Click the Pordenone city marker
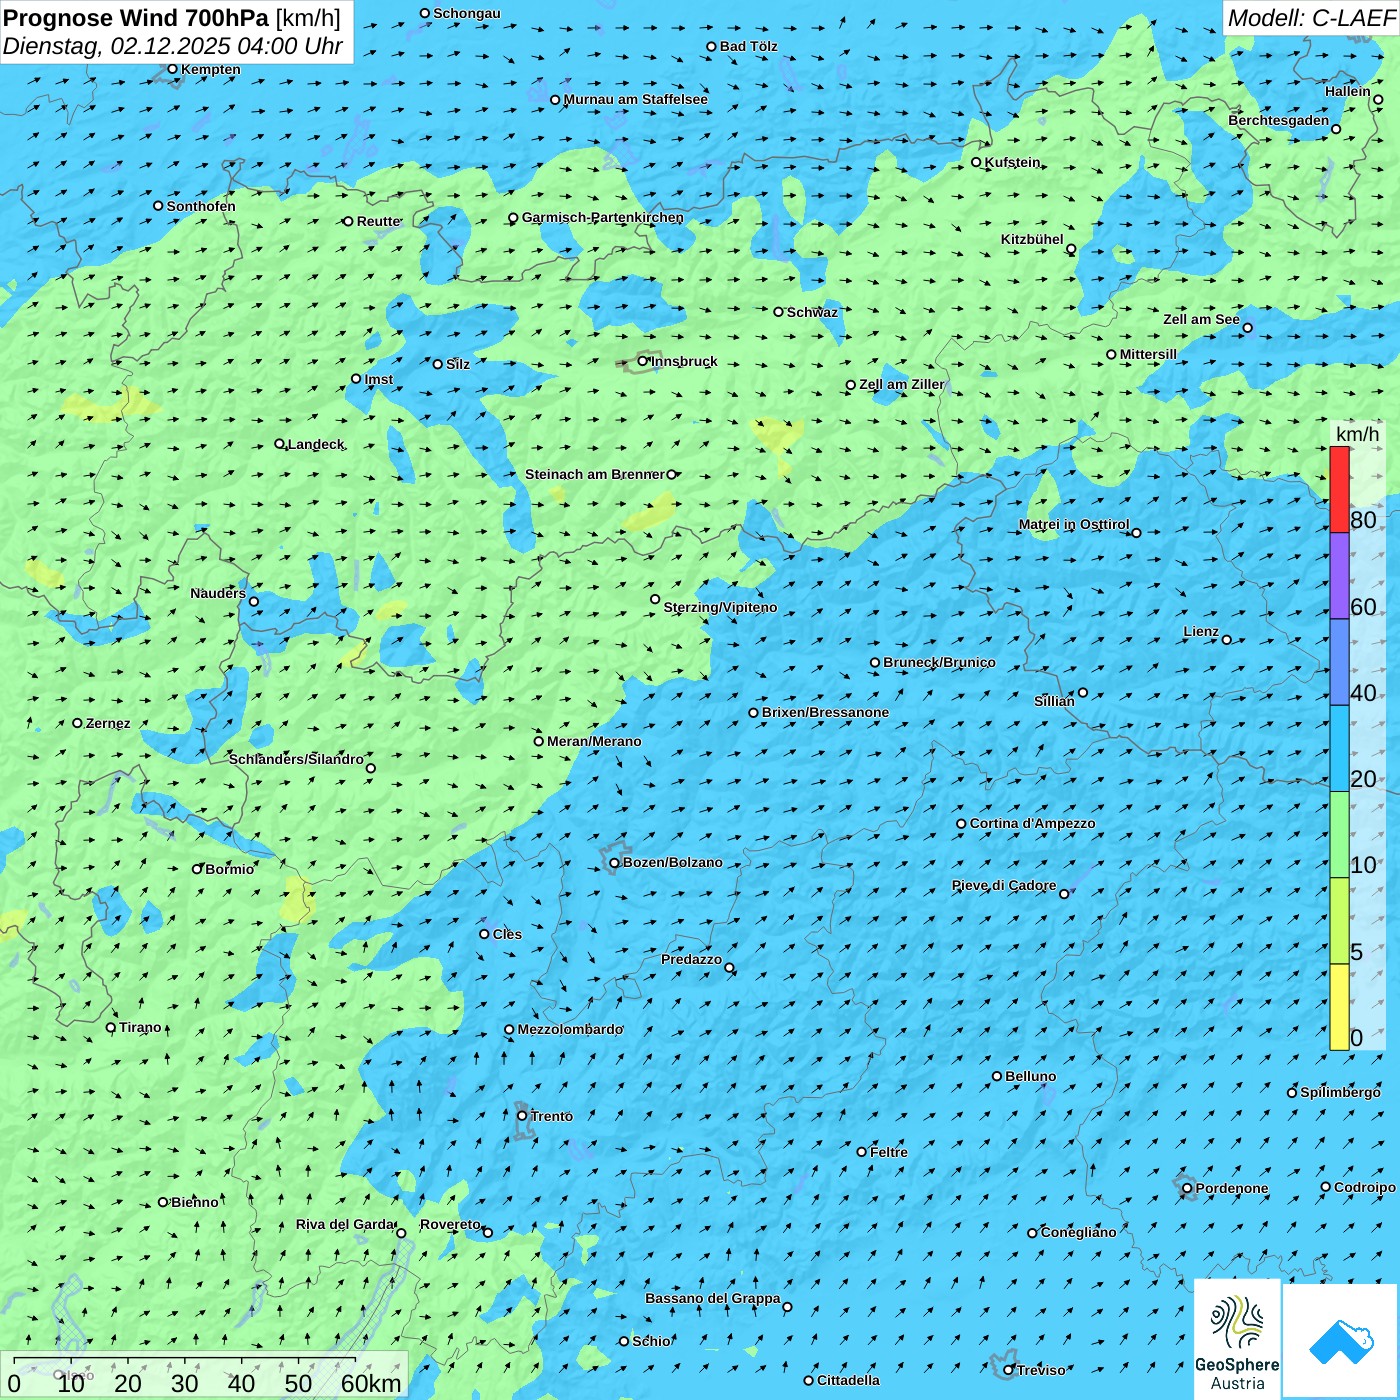Viewport: 1400px width, 1400px height. pyautogui.click(x=1187, y=1188)
